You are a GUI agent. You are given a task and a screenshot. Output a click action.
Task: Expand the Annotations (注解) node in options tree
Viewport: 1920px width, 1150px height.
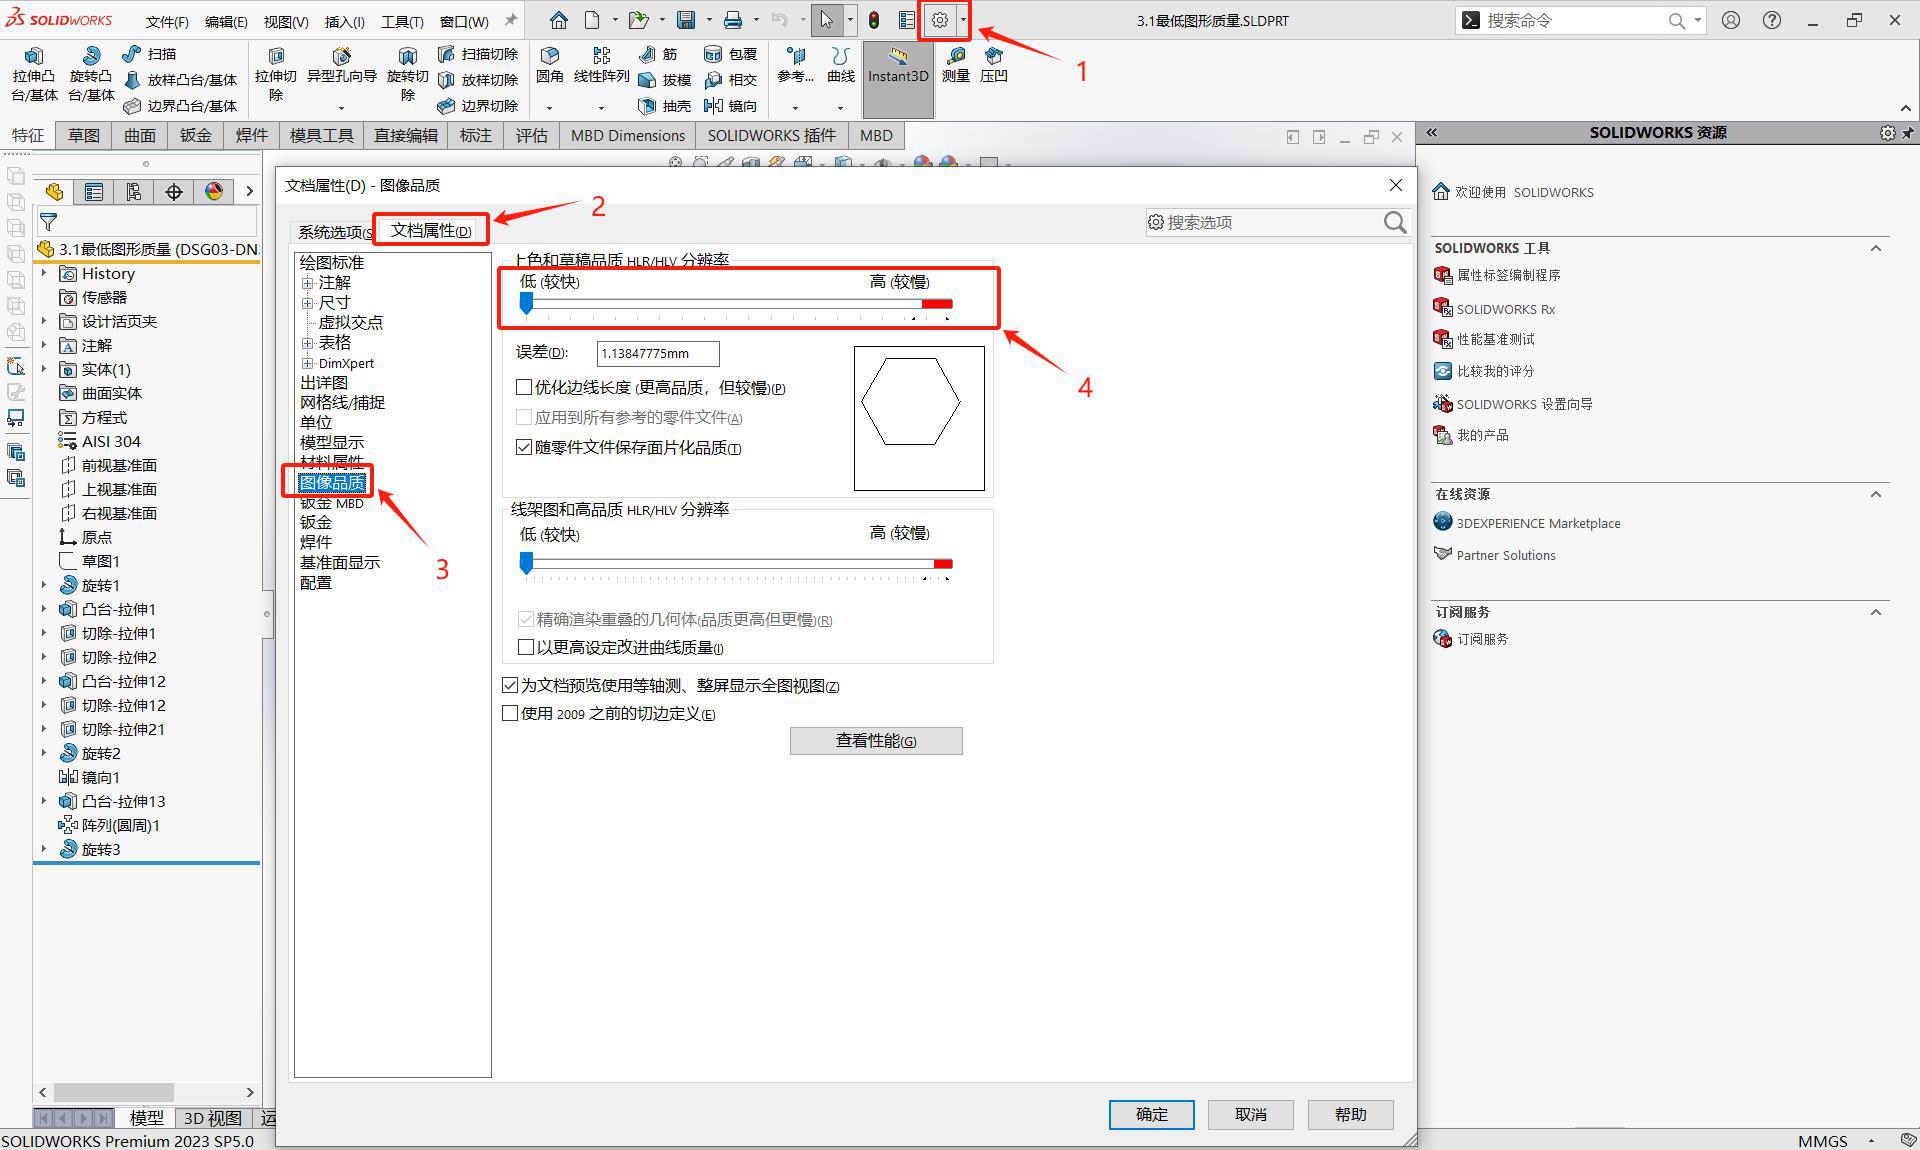[308, 283]
